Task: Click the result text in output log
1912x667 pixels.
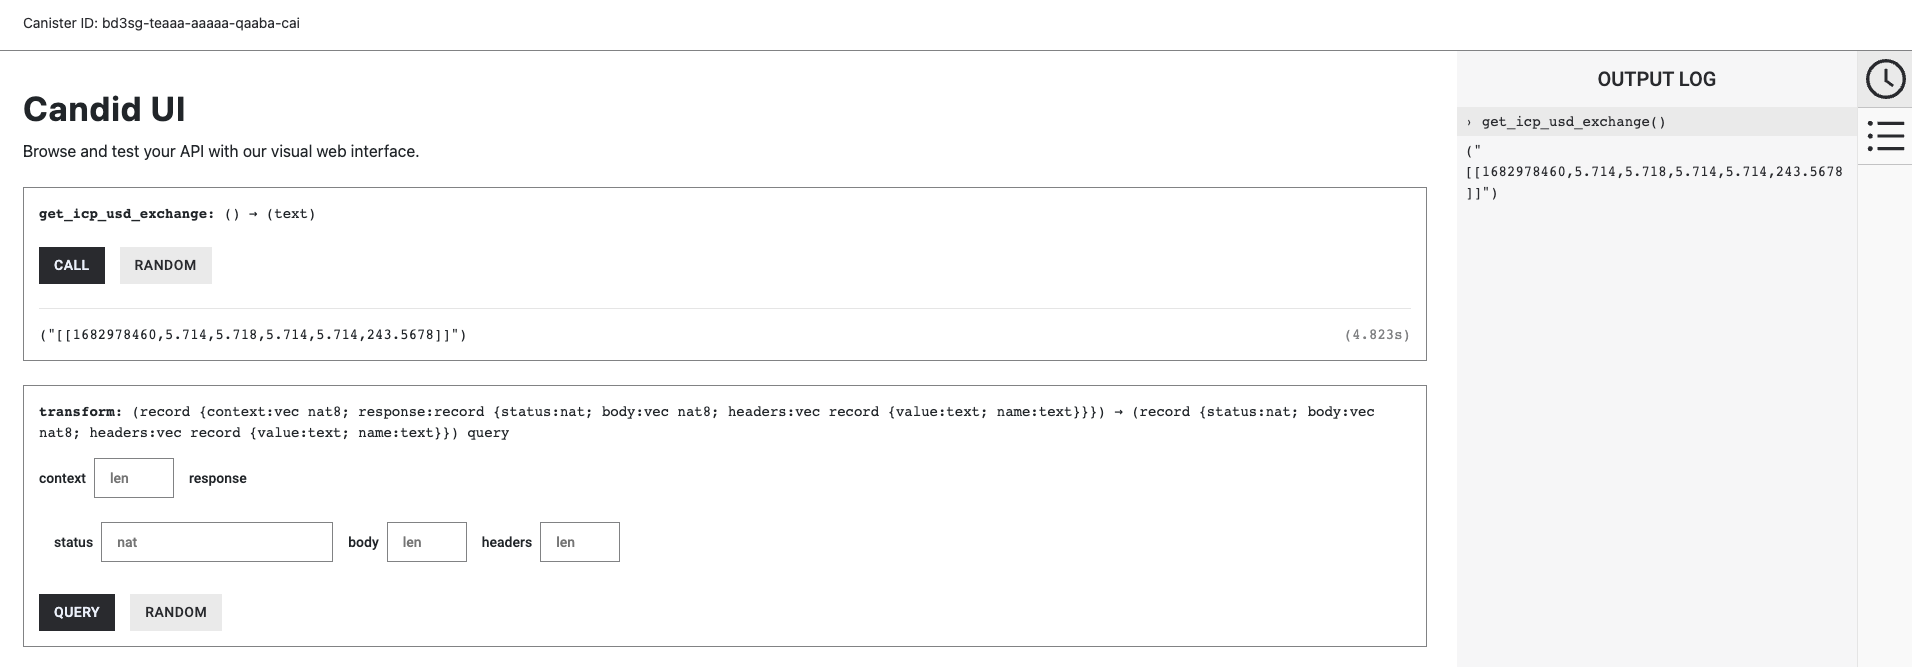Action: pyautogui.click(x=1654, y=172)
